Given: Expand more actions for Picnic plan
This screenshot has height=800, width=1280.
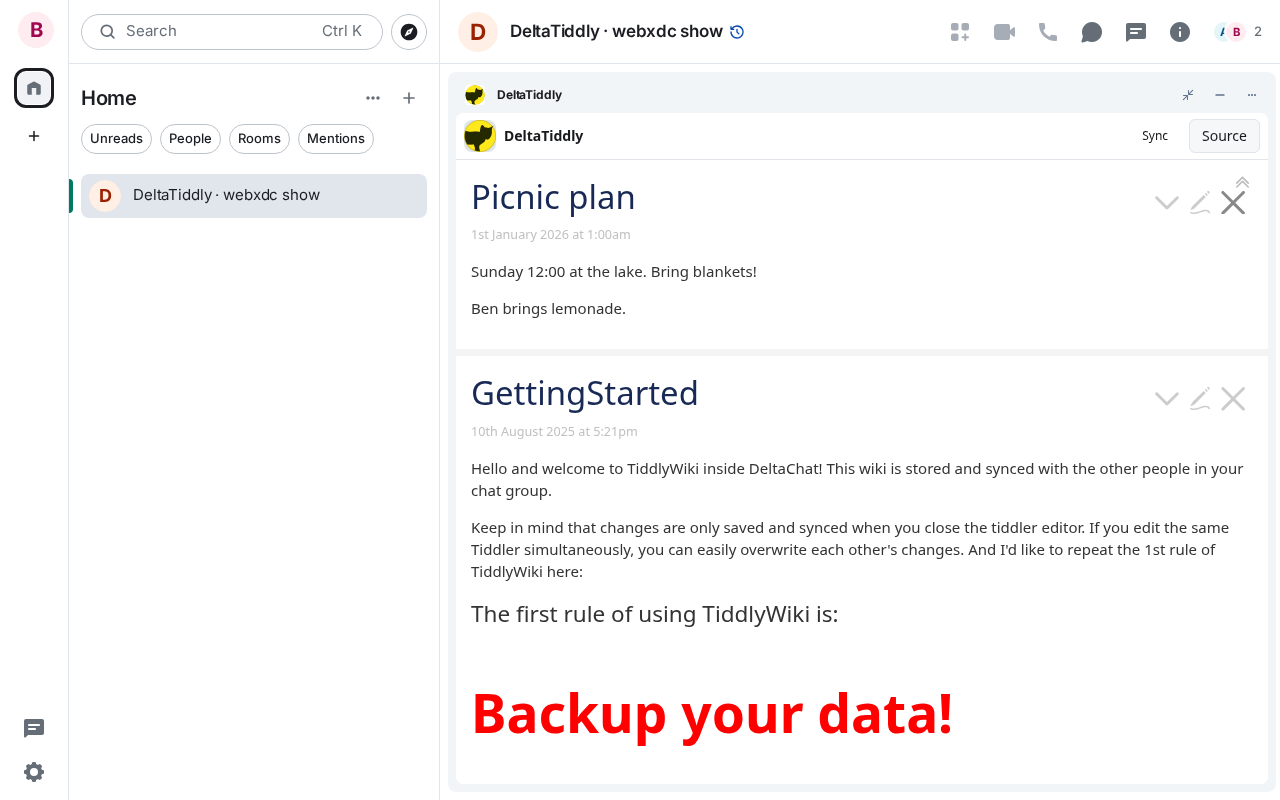Looking at the screenshot, I should point(1167,203).
